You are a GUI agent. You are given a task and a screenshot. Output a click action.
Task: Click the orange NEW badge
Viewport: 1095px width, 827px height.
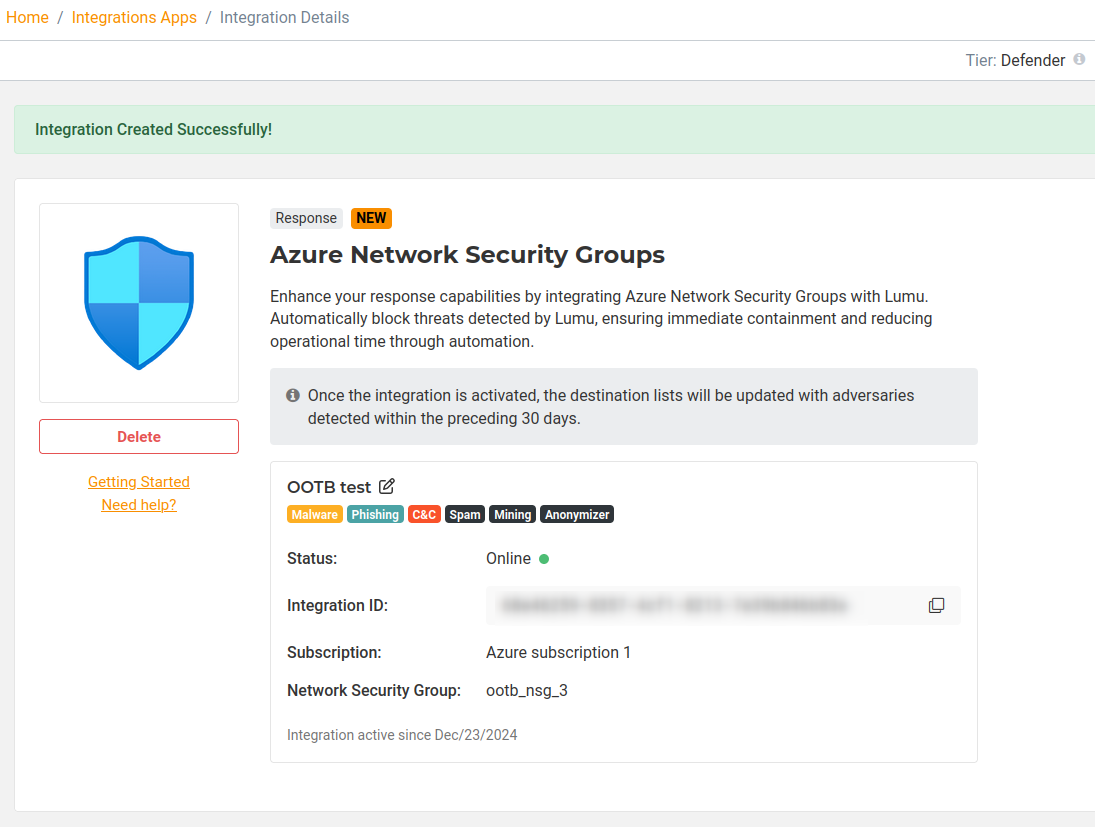click(371, 218)
